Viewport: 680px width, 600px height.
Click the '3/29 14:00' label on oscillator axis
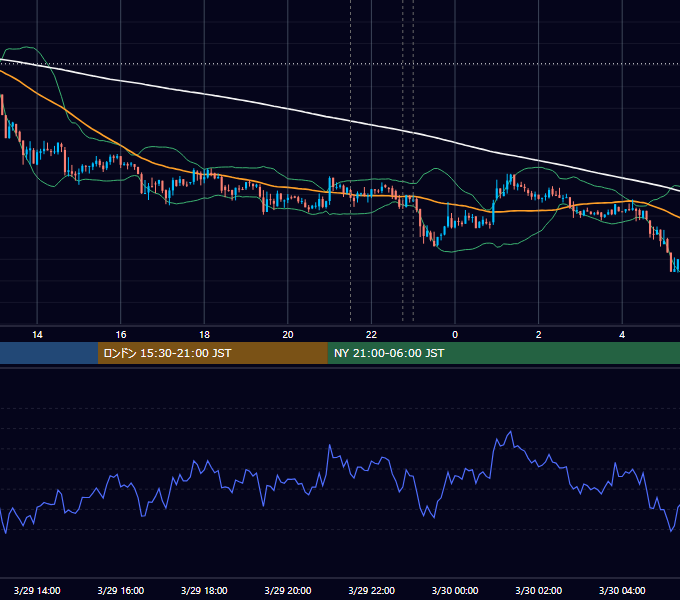pos(37,590)
